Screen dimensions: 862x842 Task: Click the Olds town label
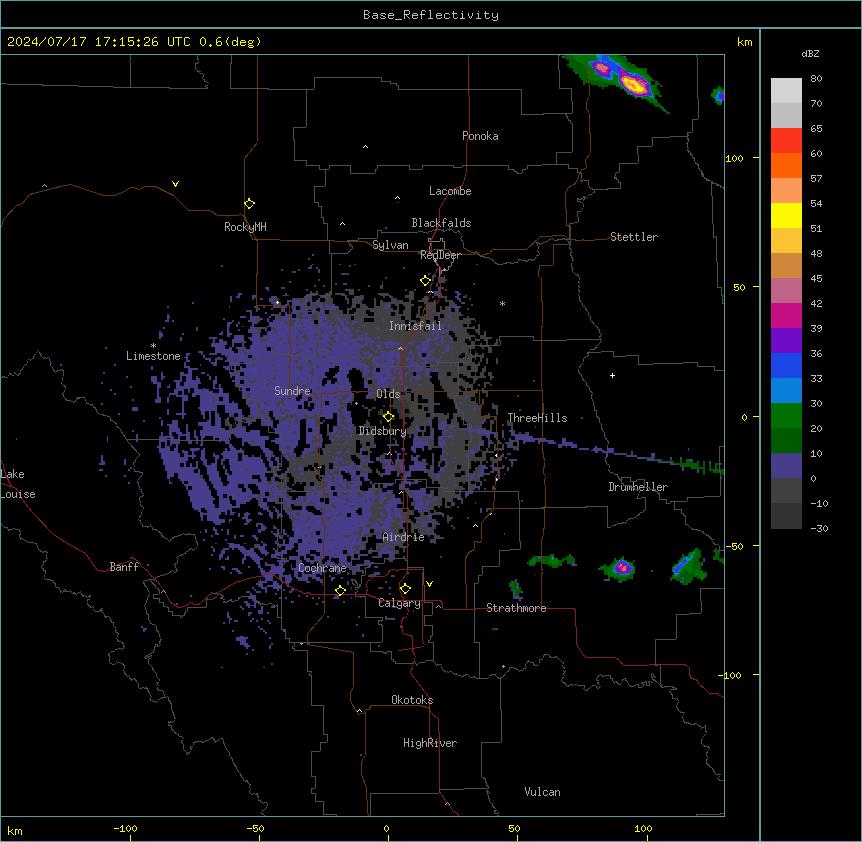click(388, 394)
